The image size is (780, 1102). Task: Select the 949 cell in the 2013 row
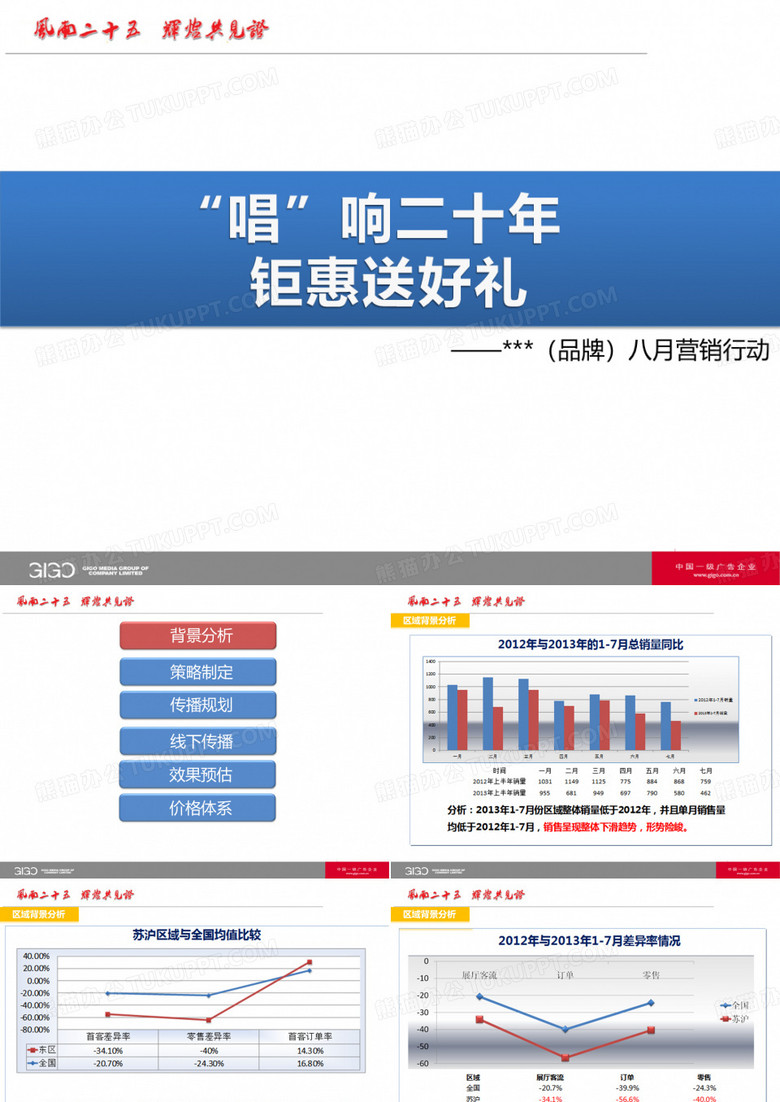(598, 793)
